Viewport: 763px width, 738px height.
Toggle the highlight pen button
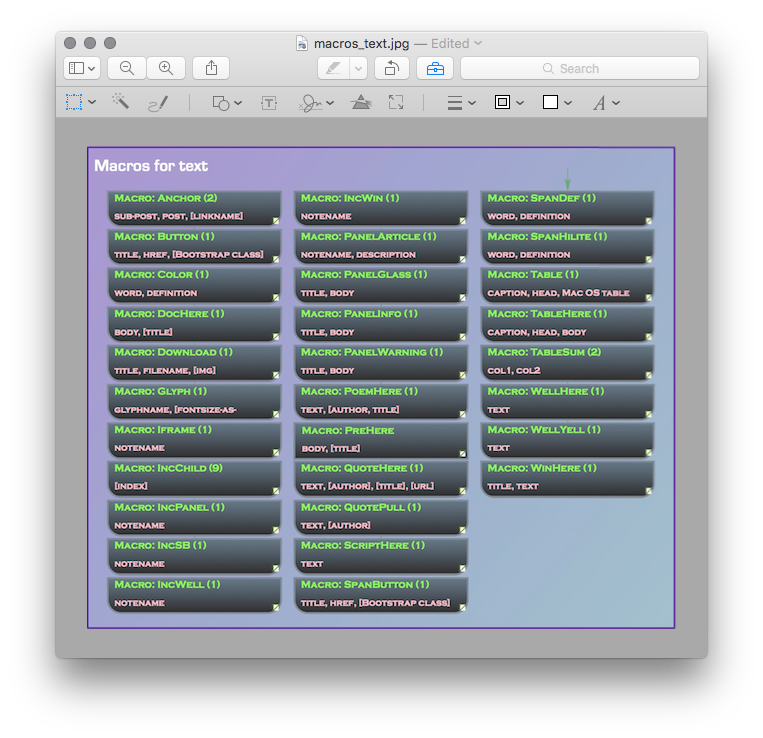[x=332, y=68]
